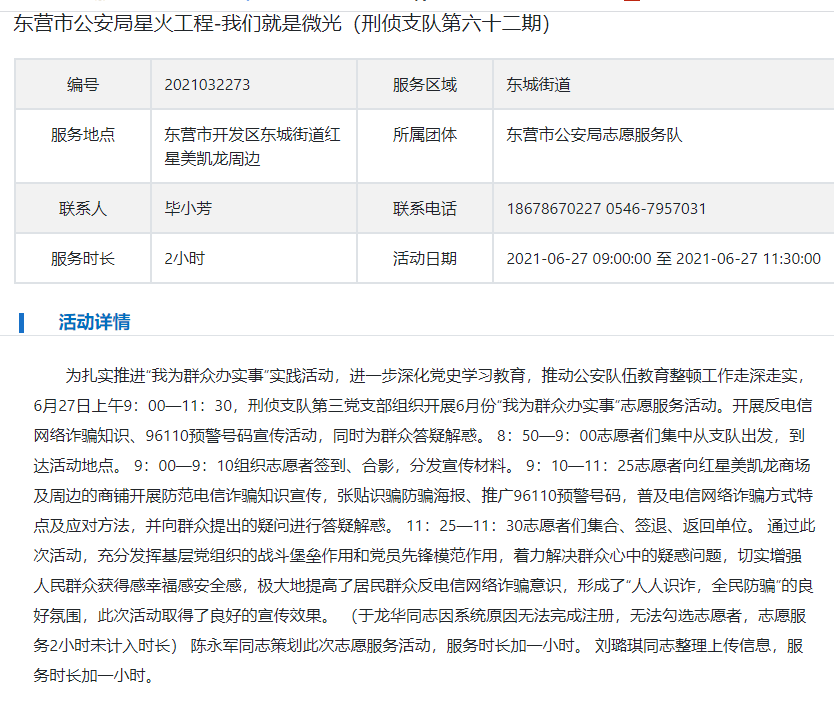834x706 pixels.
Task: Click the 联系电话 label cell
Action: [x=424, y=209]
